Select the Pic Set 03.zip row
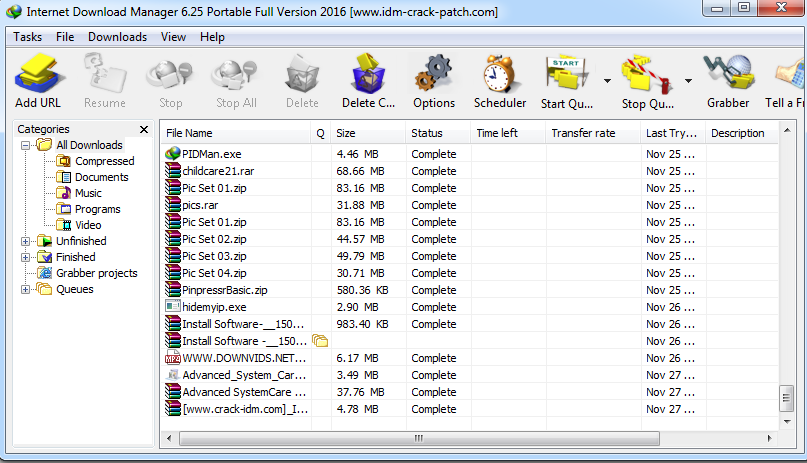This screenshot has height=463, width=807. click(471, 256)
